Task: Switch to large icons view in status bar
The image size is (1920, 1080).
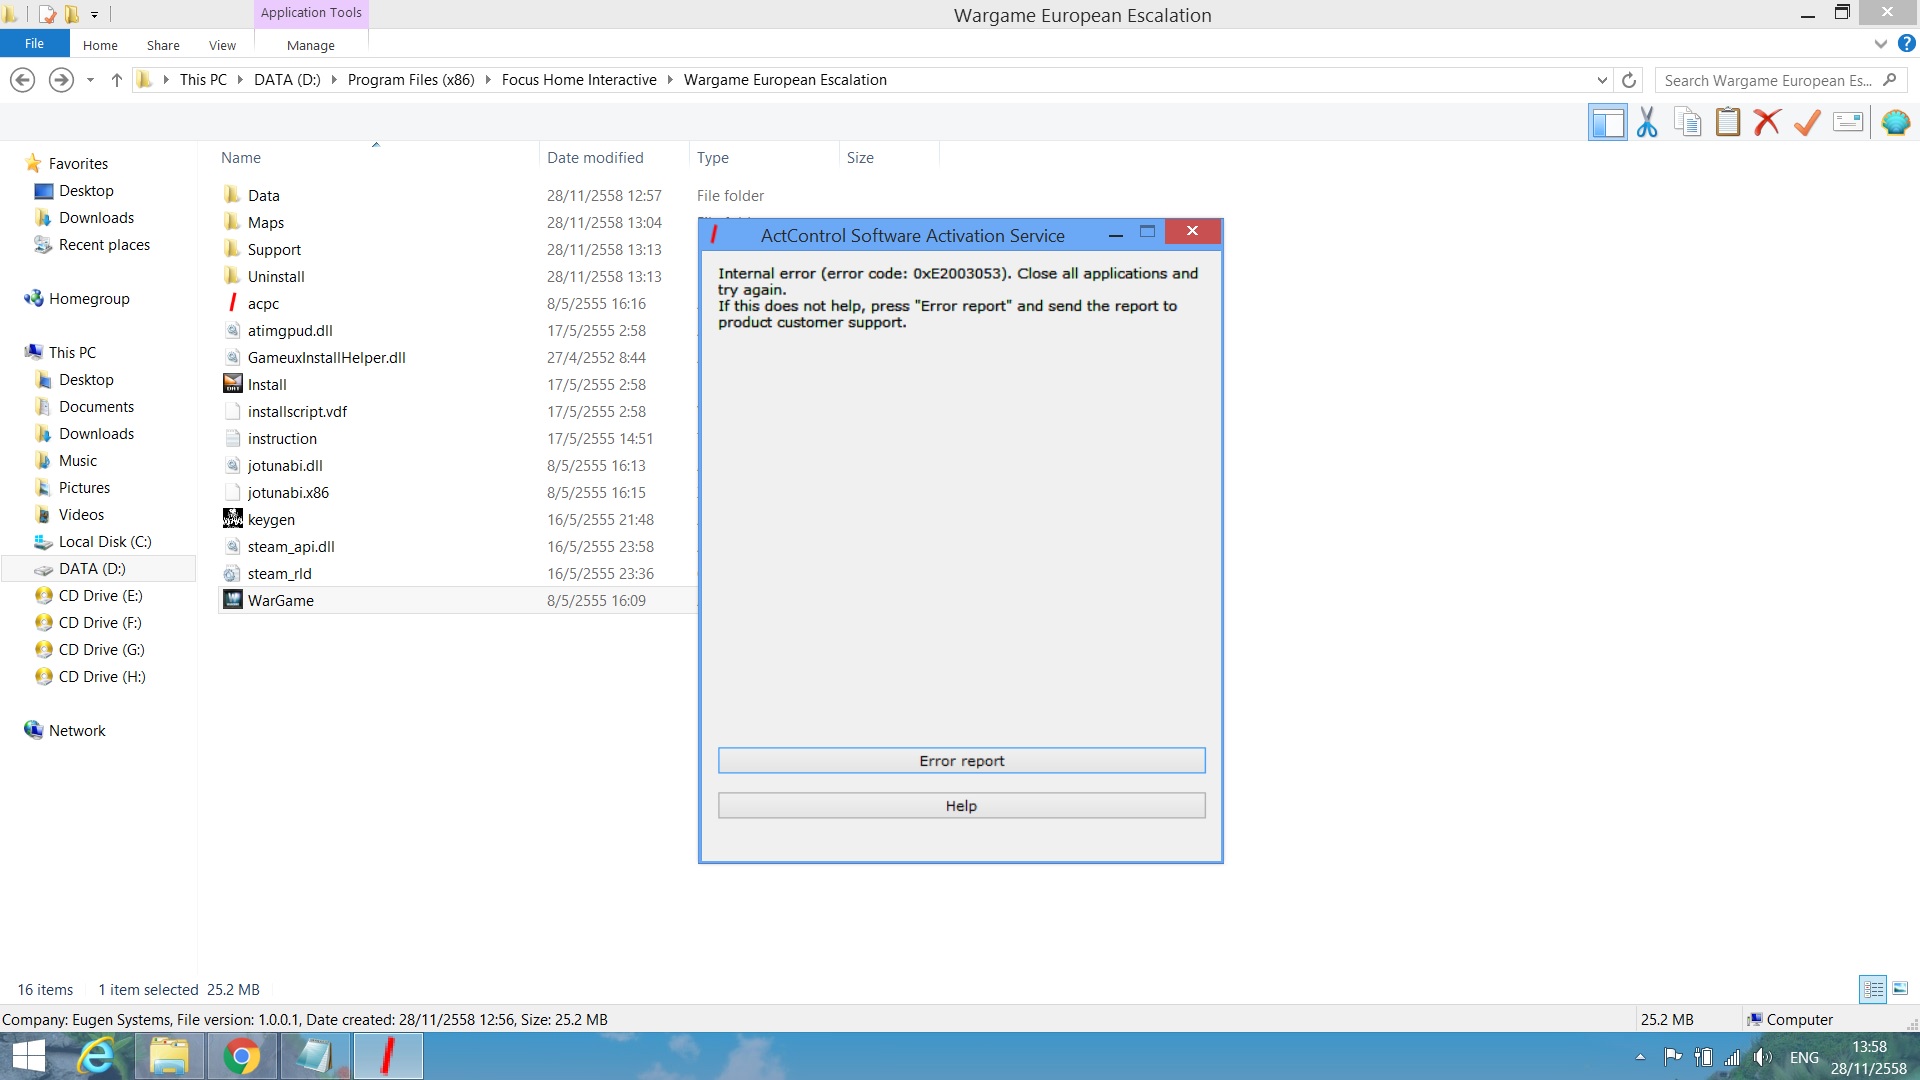Action: click(x=1900, y=989)
